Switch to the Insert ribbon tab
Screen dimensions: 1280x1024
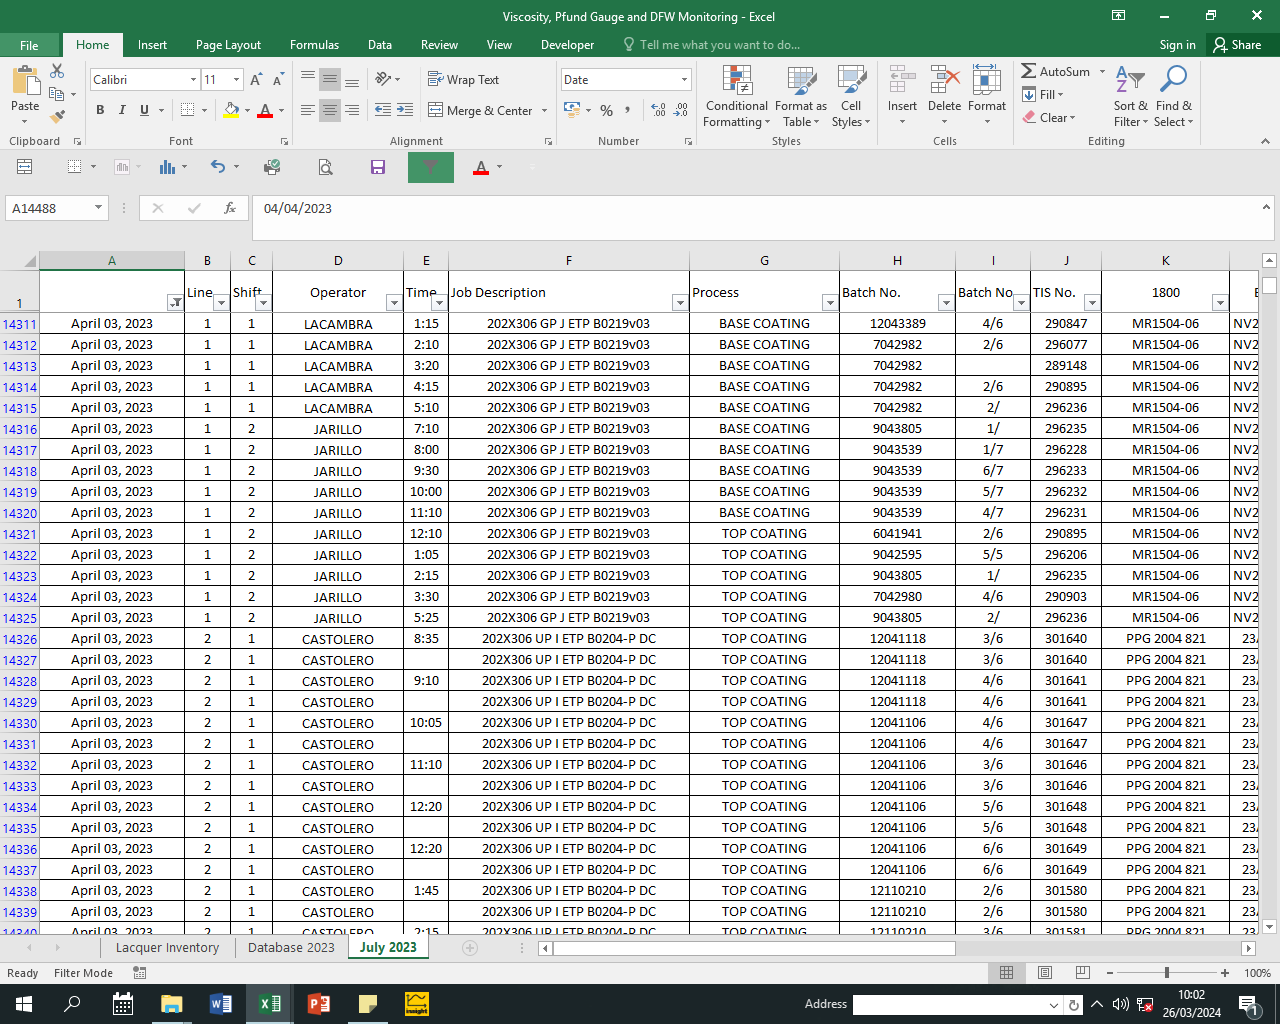(152, 45)
